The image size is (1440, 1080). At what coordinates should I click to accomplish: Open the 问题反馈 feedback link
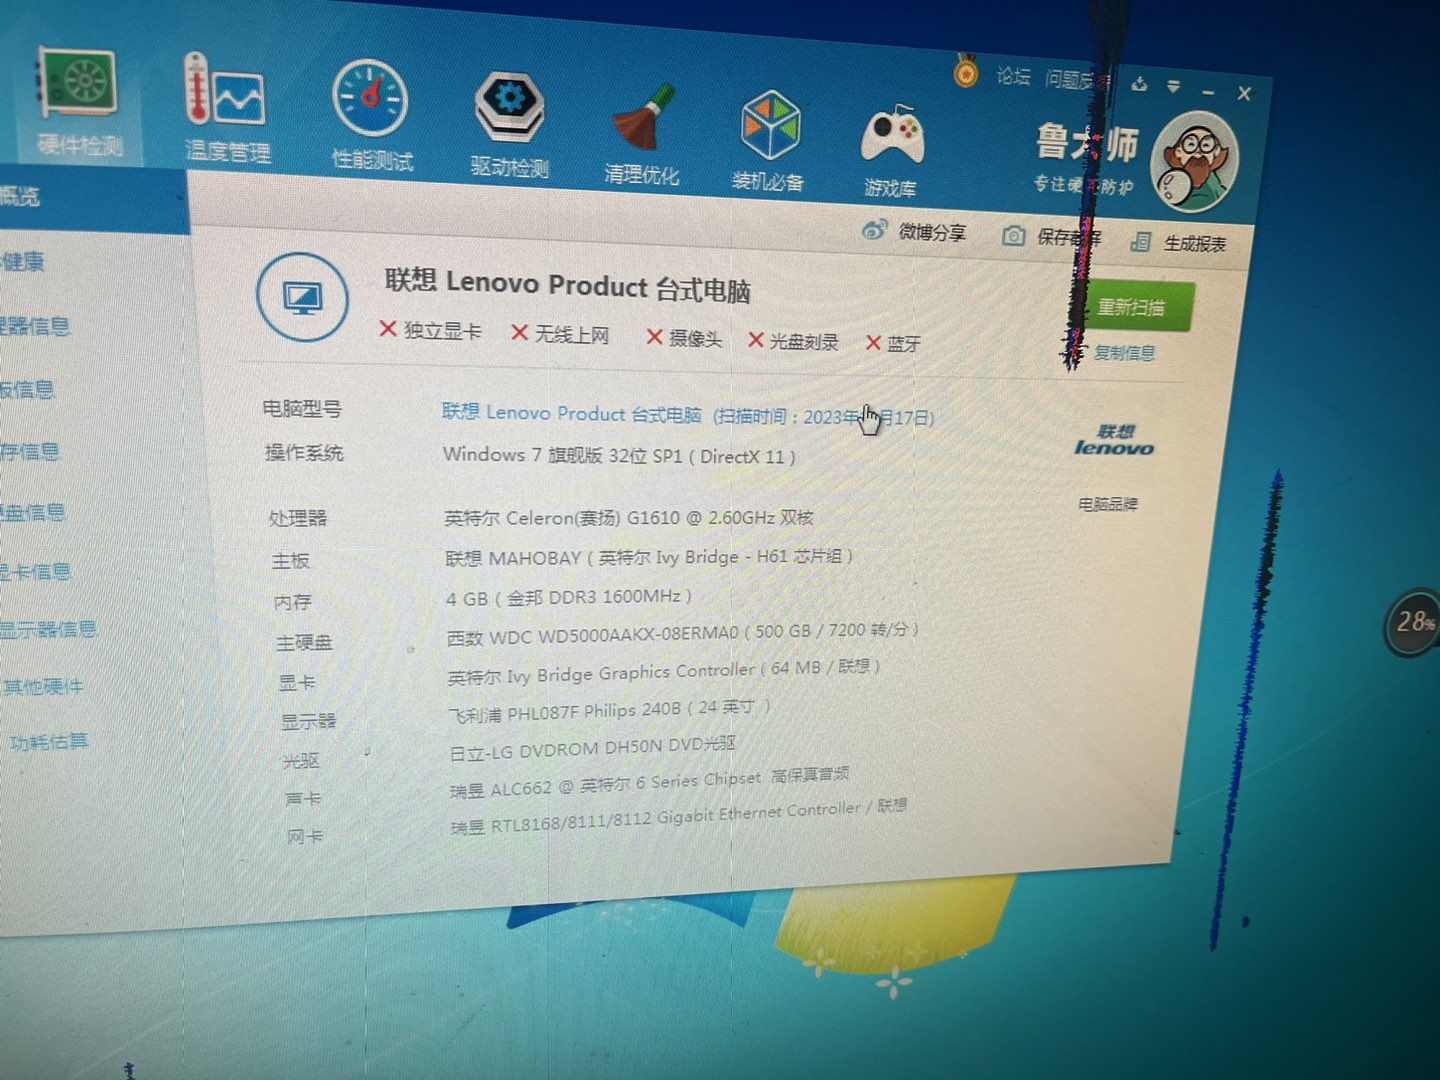pos(1077,80)
